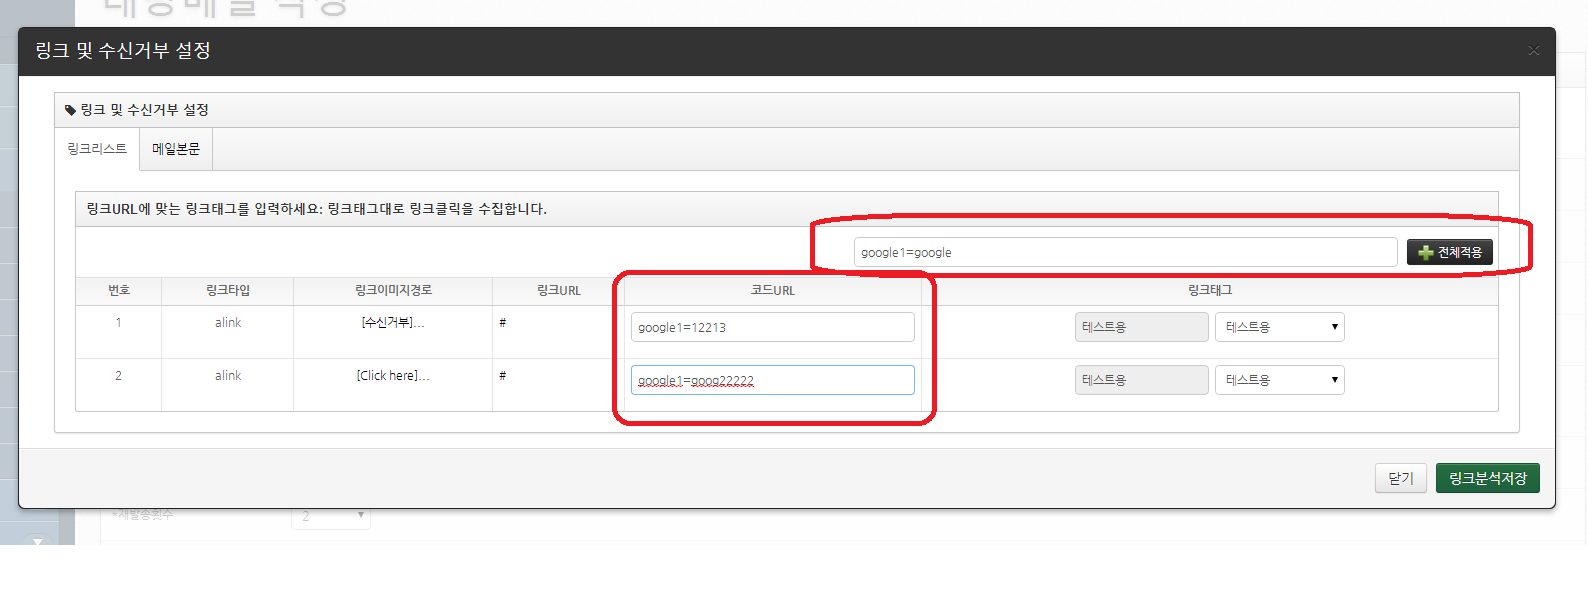Image resolution: width=1588 pixels, height=593 pixels.
Task: Switch to the 링크리스트 tab
Action: 97,149
